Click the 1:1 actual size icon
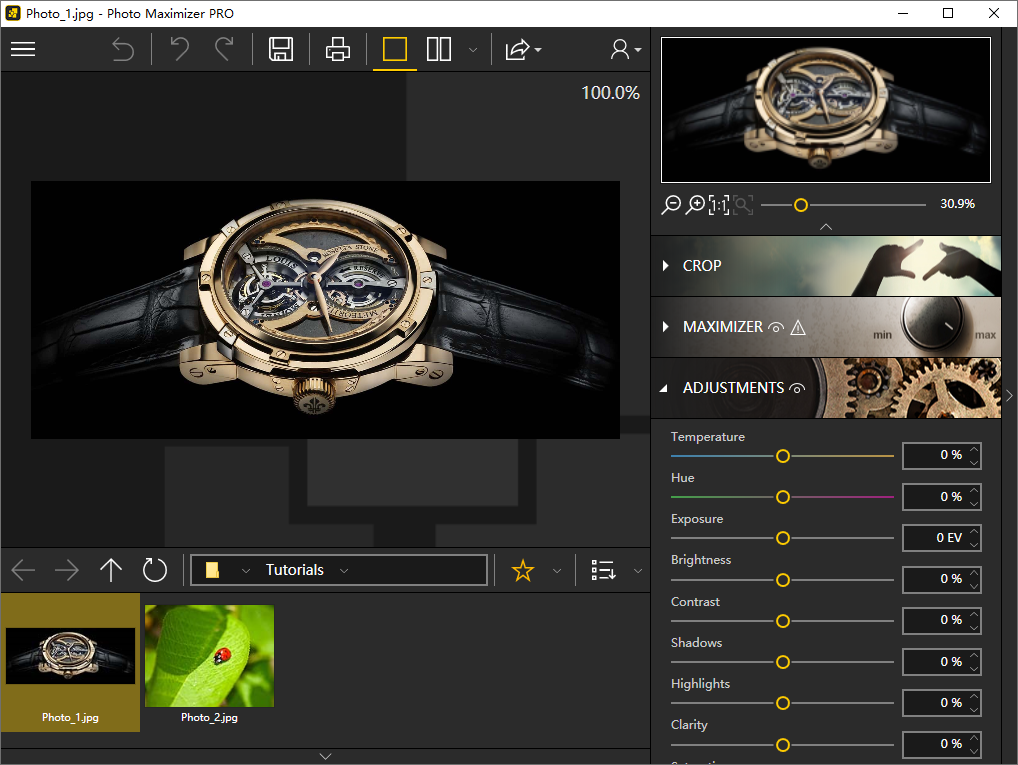 point(719,205)
